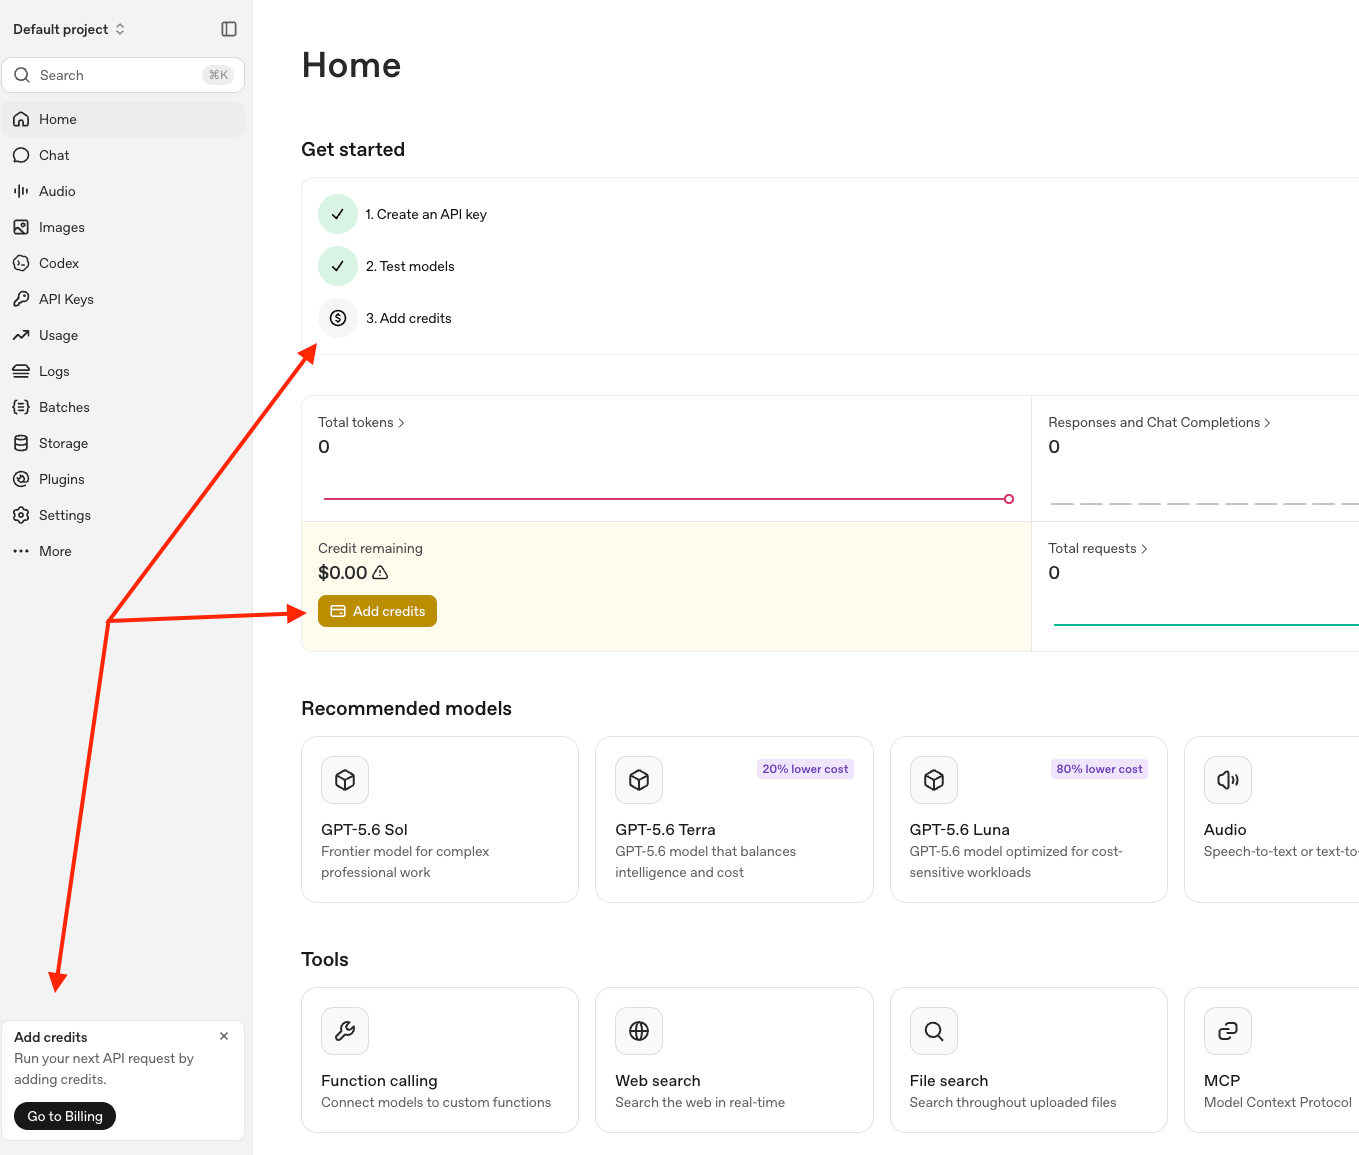
Task: Click the Images icon in sidebar
Action: click(x=21, y=227)
